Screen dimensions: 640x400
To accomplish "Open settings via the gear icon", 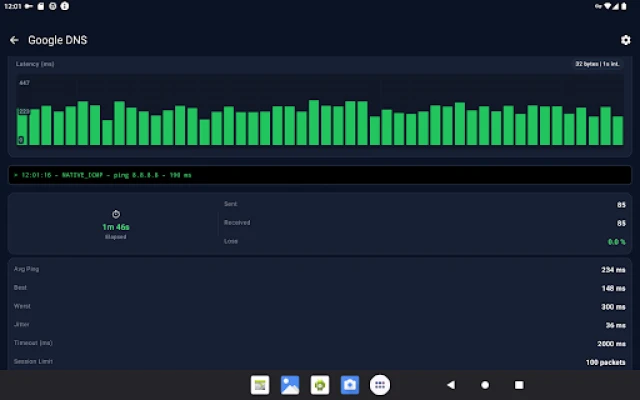I will point(625,40).
